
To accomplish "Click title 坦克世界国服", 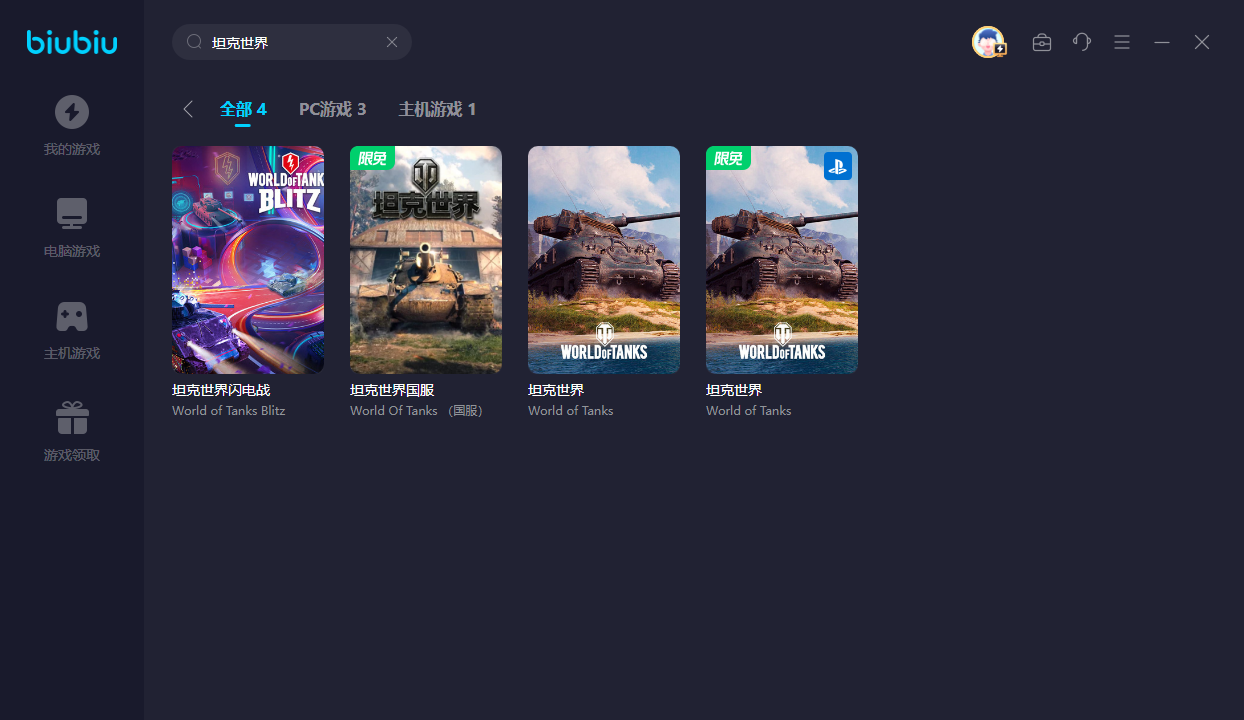I will tap(392, 390).
